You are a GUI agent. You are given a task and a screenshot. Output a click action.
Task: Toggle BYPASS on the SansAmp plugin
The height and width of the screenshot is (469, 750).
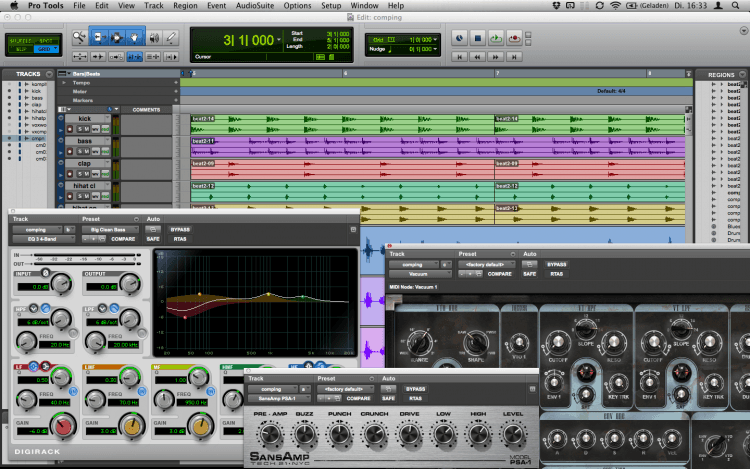(x=415, y=389)
